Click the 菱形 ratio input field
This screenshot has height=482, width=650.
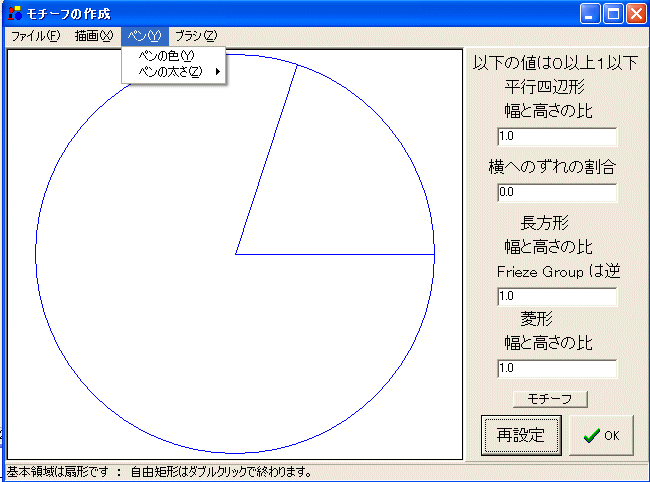[557, 368]
